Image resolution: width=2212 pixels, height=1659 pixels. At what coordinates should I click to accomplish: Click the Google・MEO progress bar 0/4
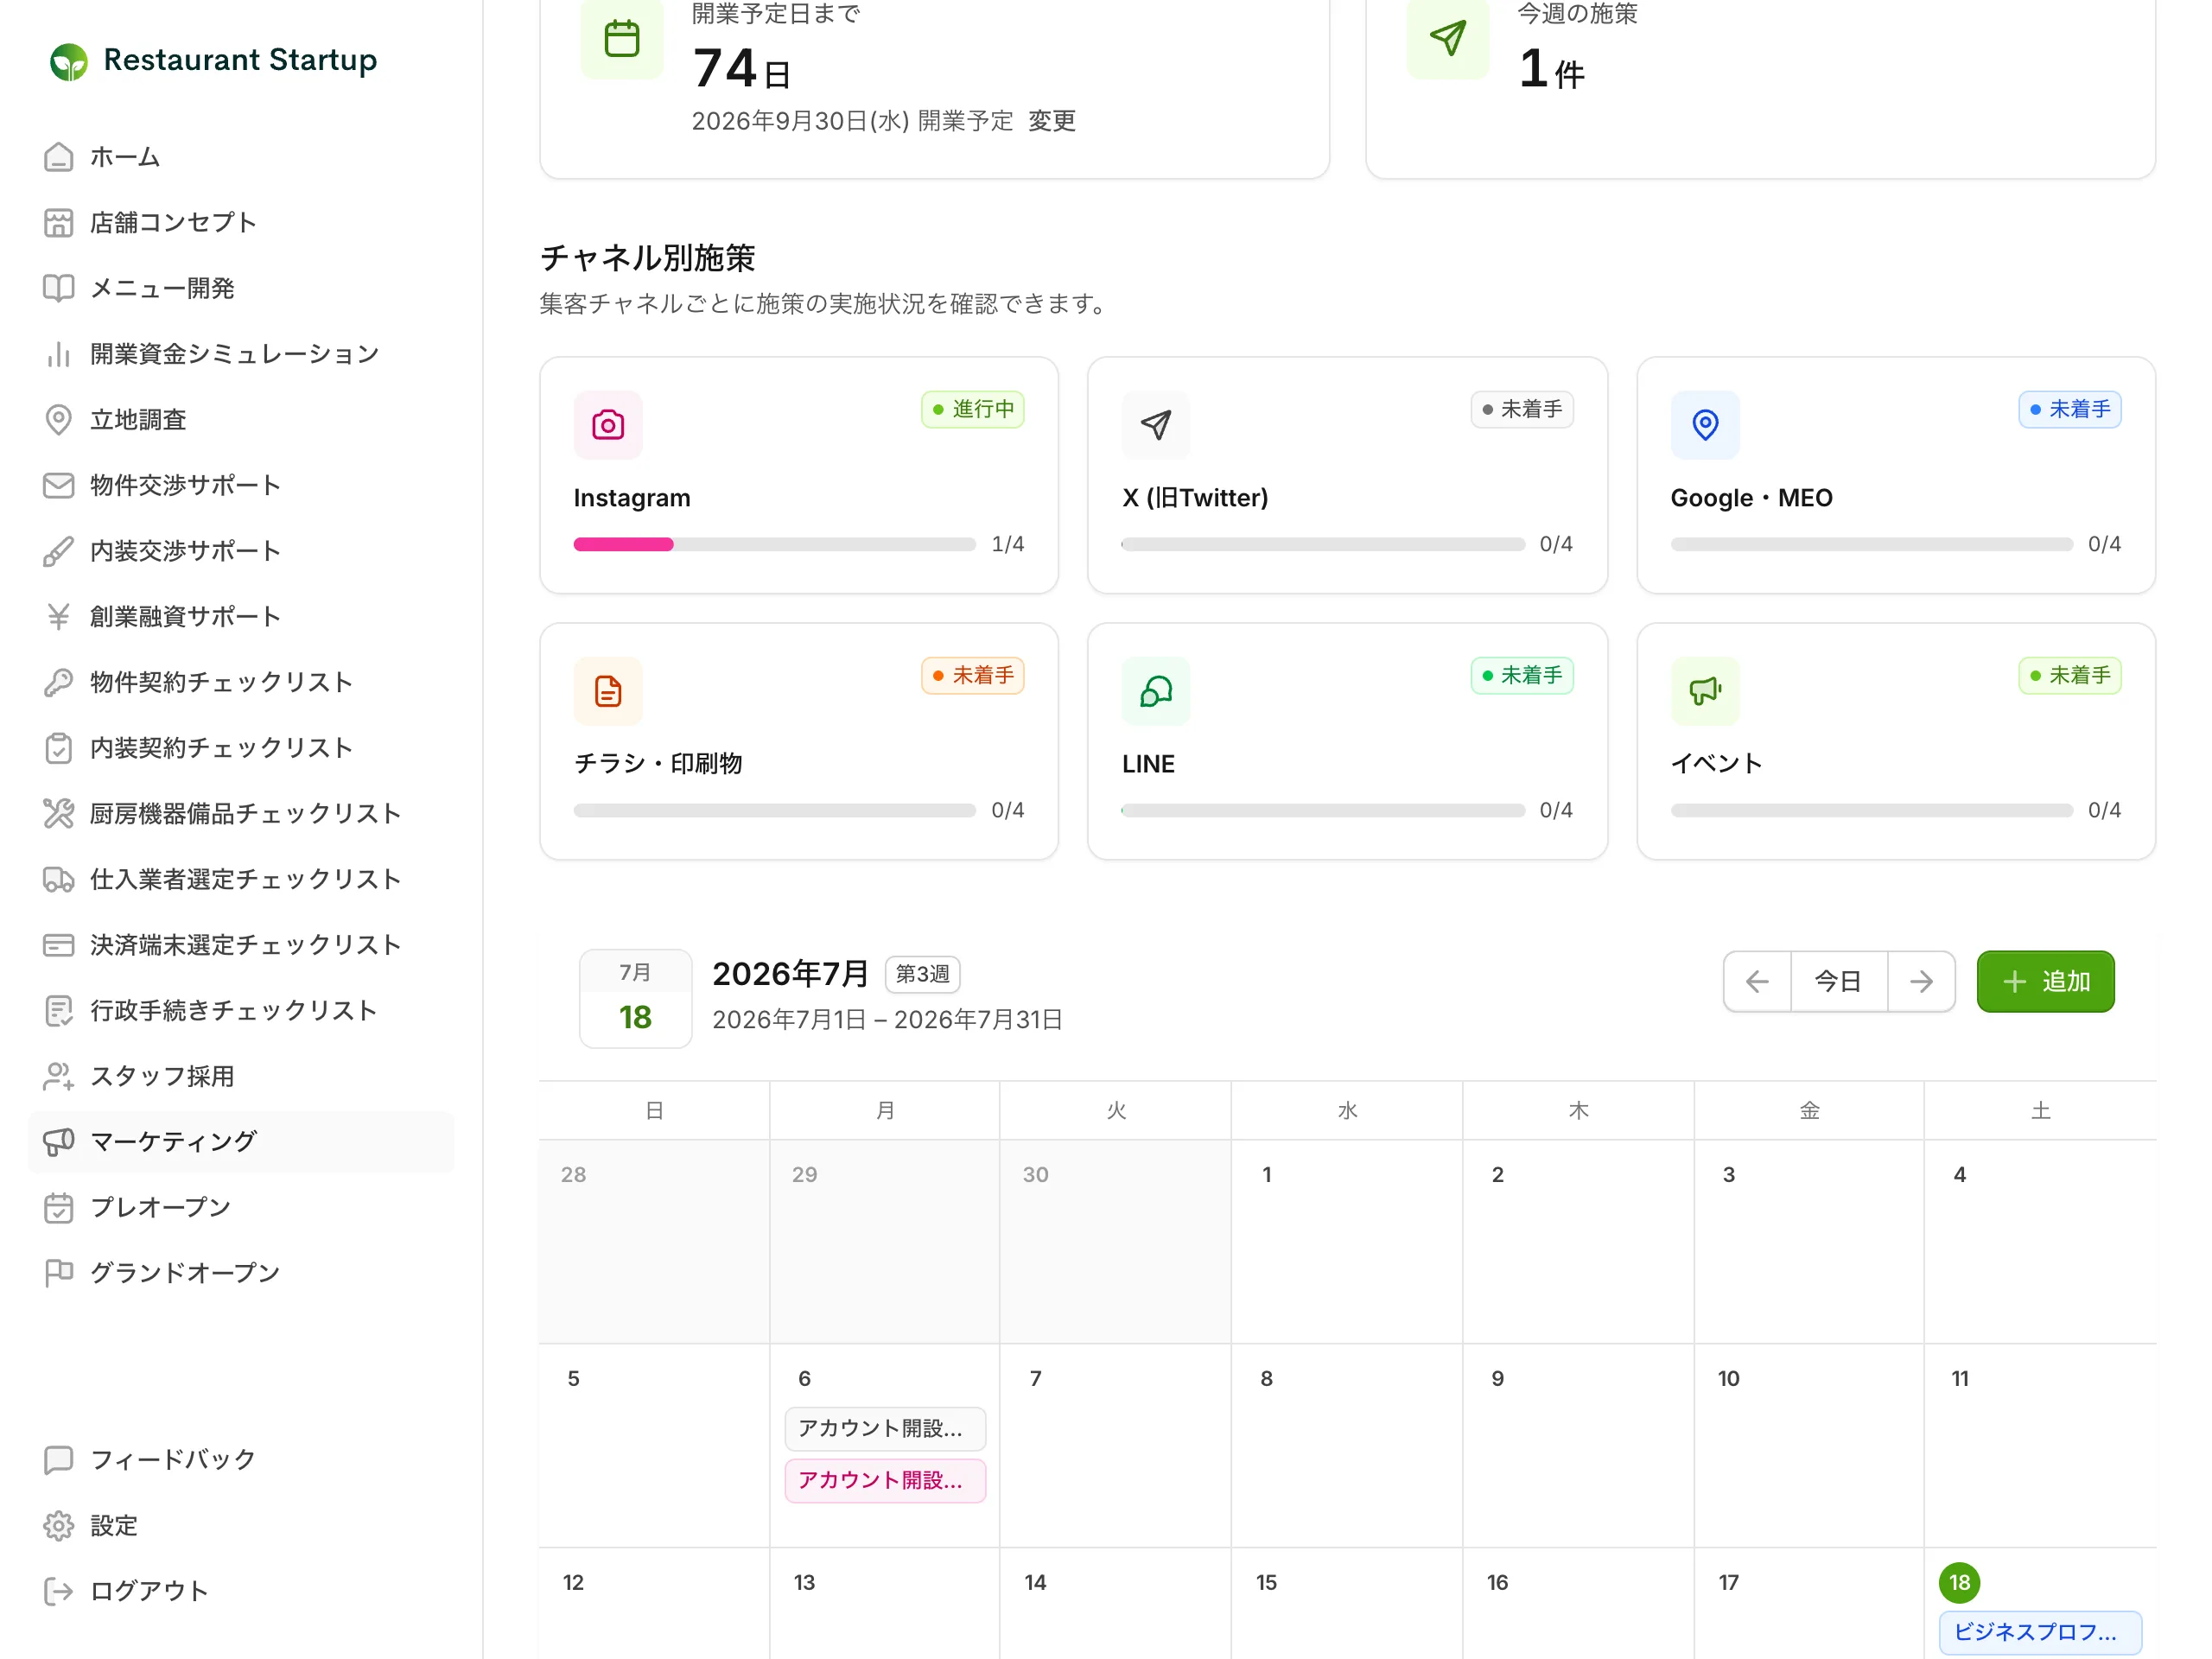1871,545
